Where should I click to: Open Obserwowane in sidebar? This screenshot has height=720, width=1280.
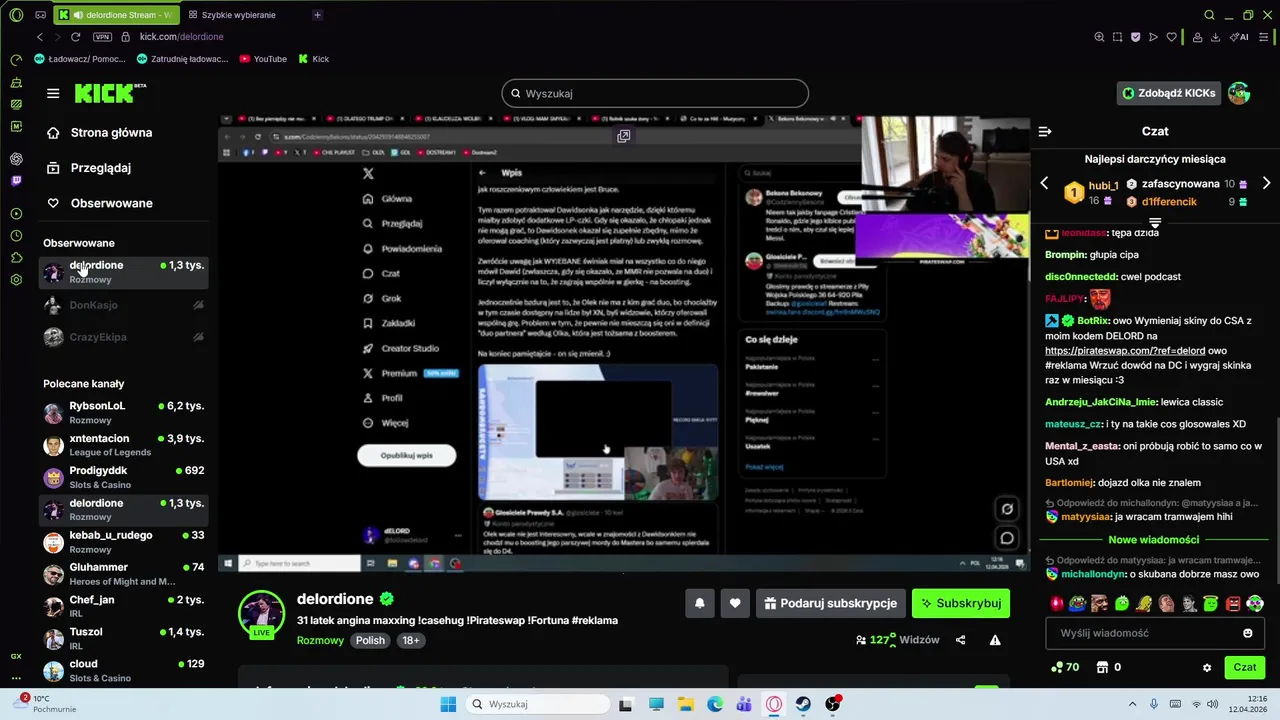click(111, 203)
